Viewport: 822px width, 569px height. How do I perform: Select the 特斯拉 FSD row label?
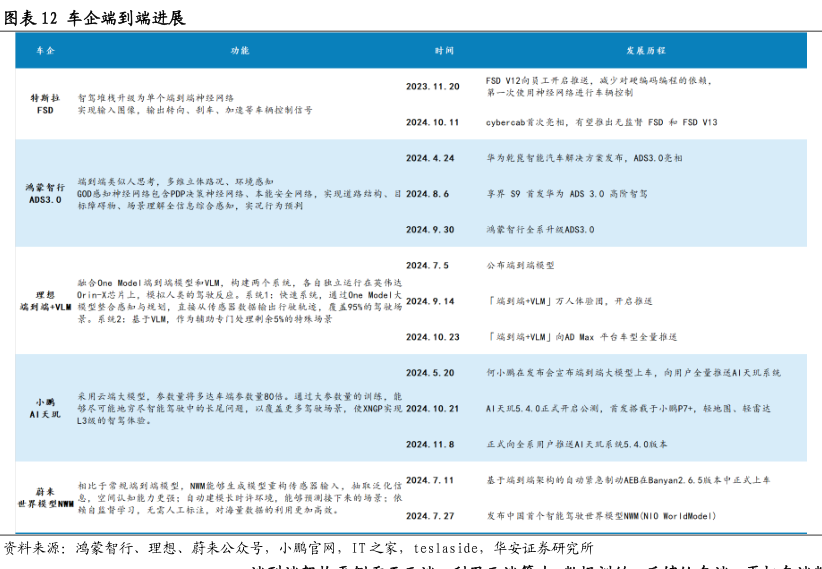45,104
